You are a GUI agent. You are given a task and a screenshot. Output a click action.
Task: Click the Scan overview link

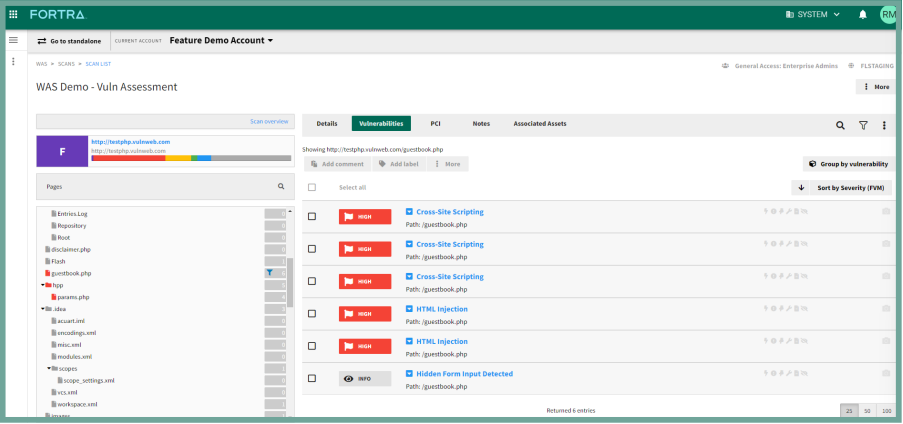point(269,122)
